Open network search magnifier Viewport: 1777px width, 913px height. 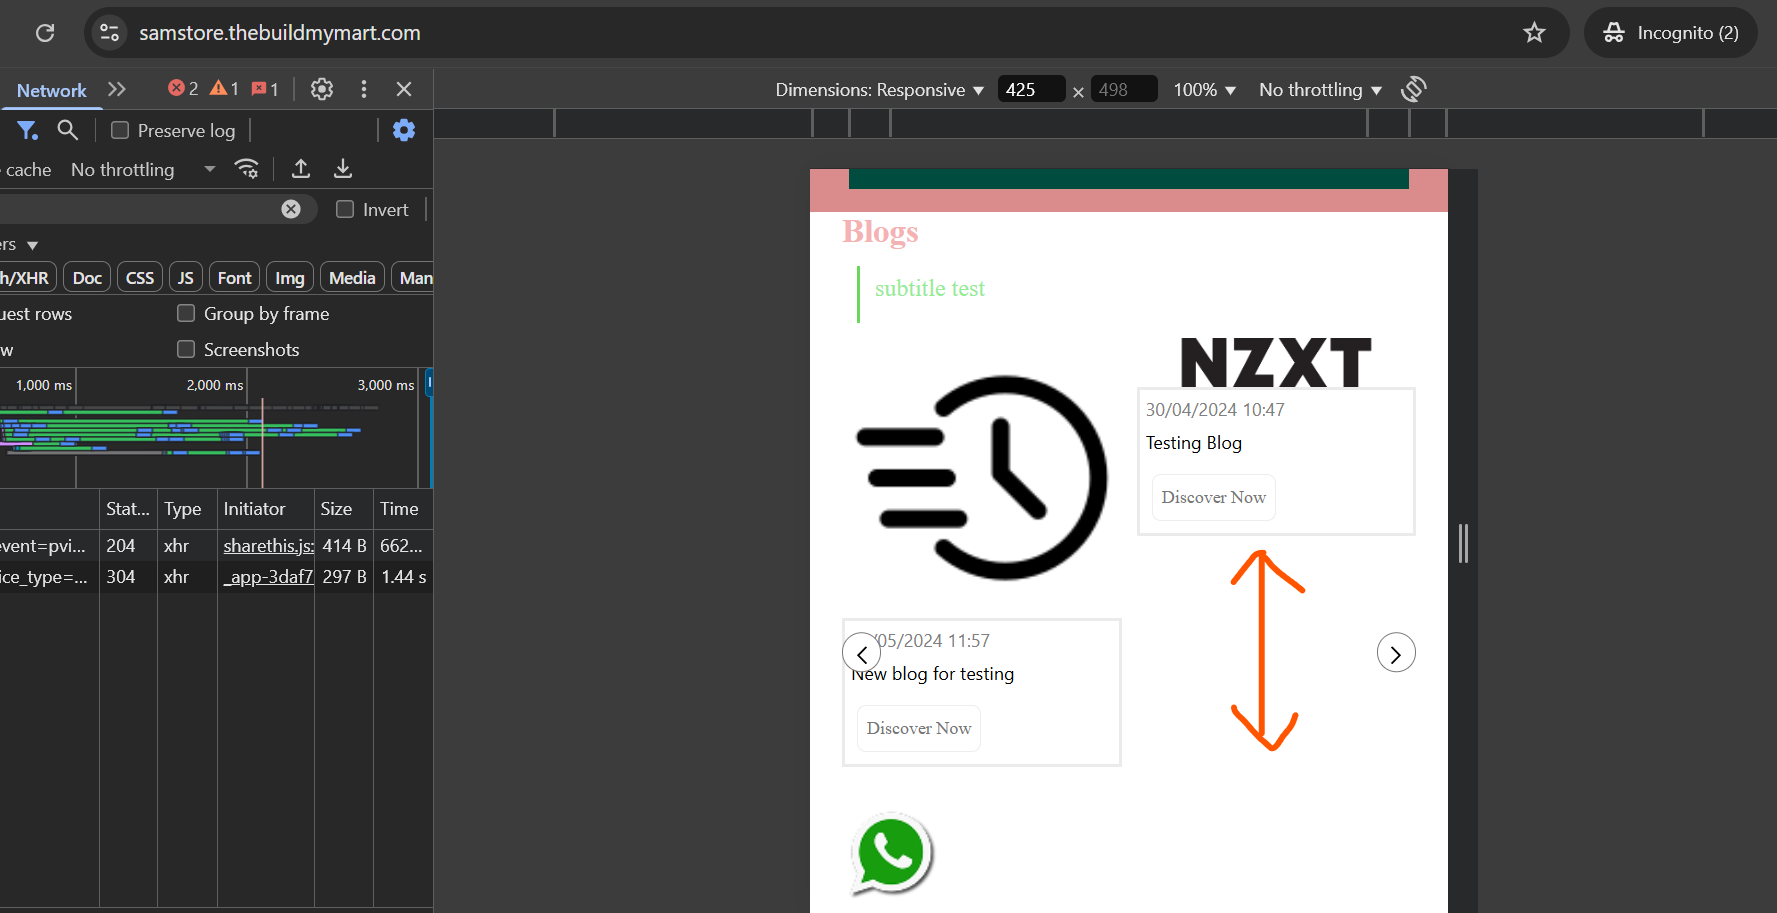(x=67, y=130)
